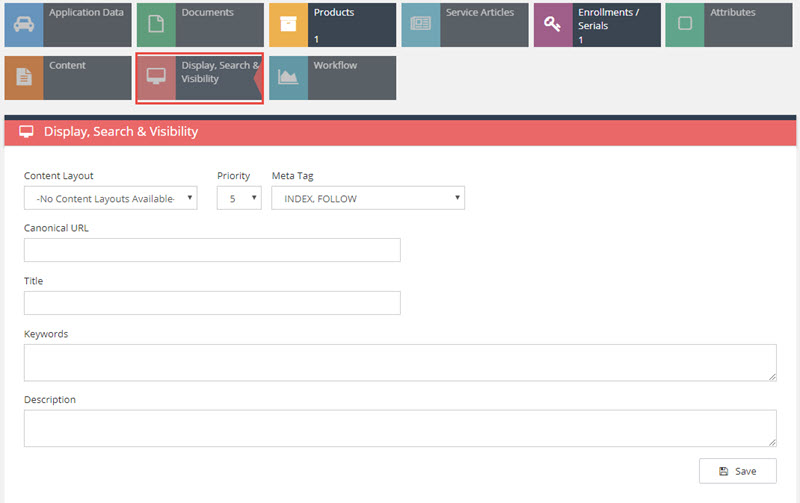Click the Description text area corner grip
The image size is (800, 503).
point(772,443)
